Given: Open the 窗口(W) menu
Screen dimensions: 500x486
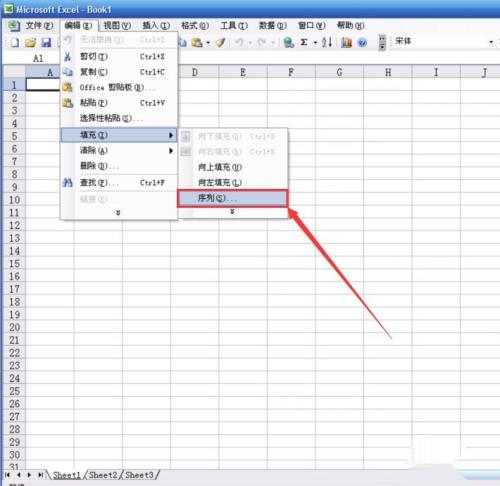Looking at the screenshot, I should click(312, 26).
